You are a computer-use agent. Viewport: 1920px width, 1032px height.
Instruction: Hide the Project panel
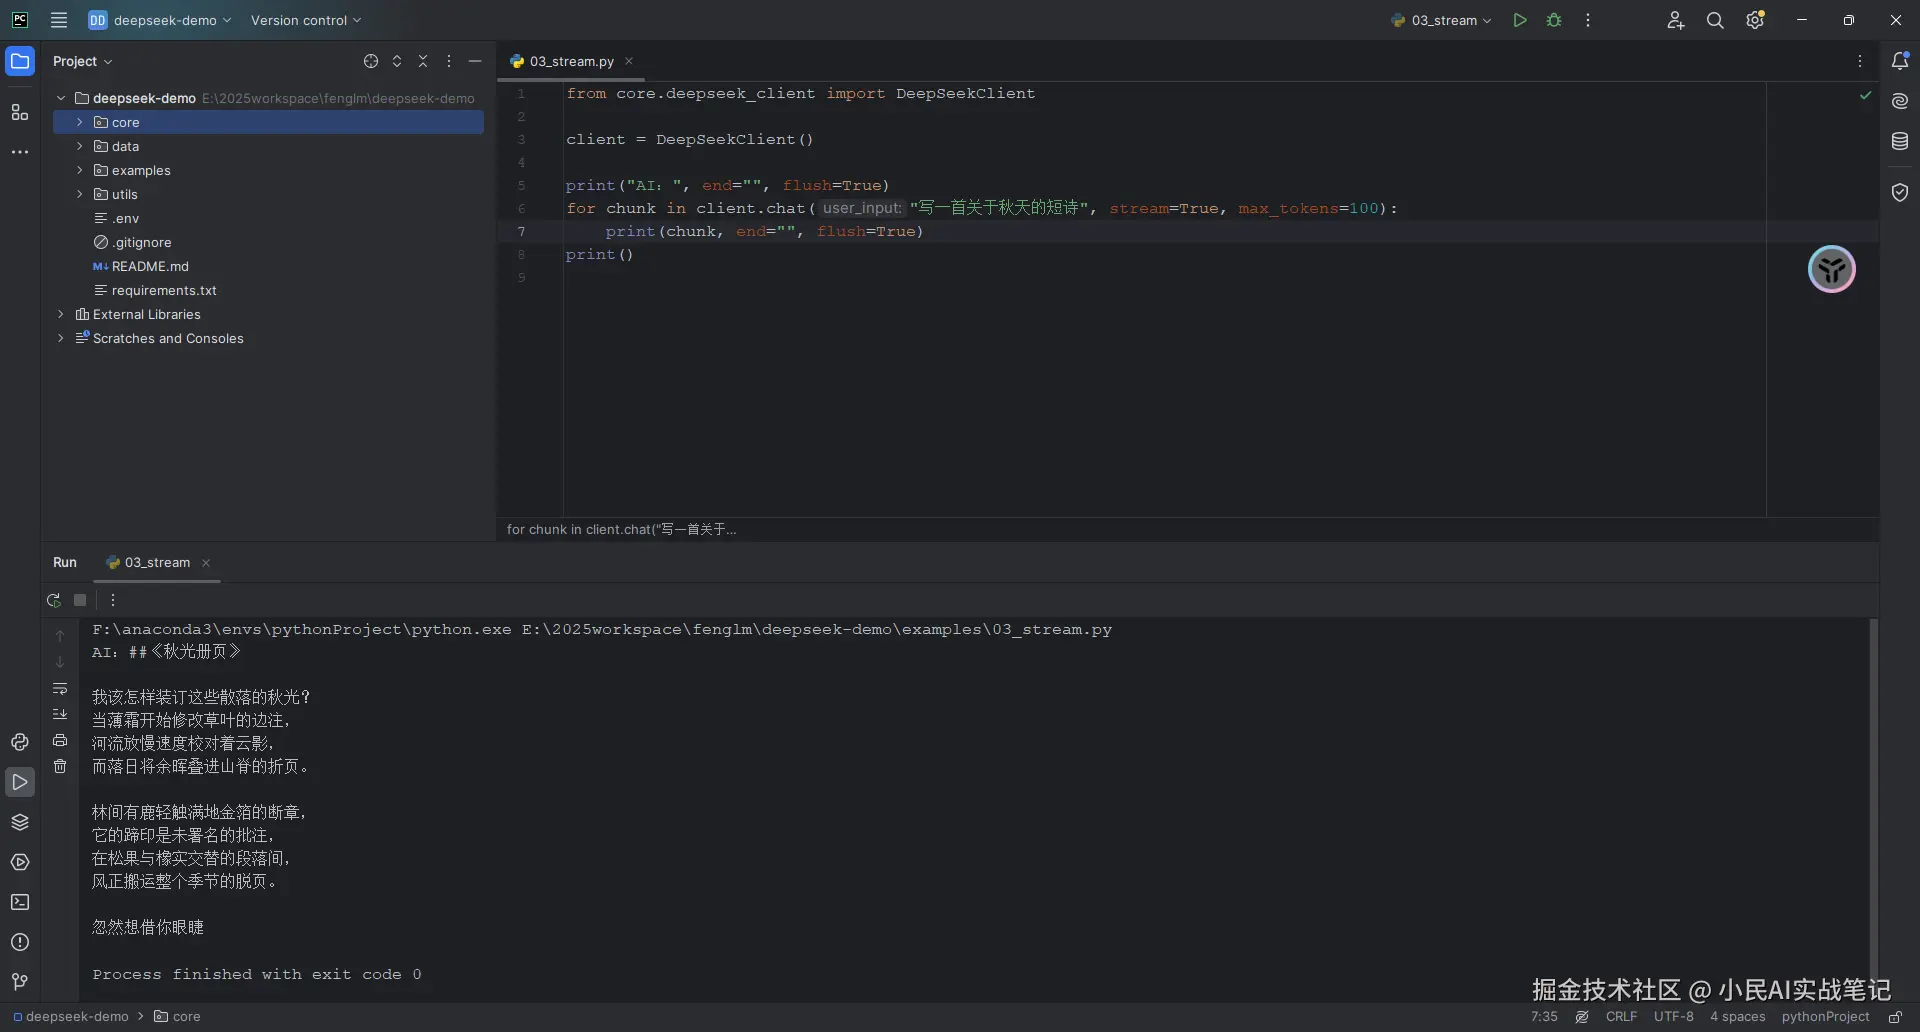[x=475, y=61]
